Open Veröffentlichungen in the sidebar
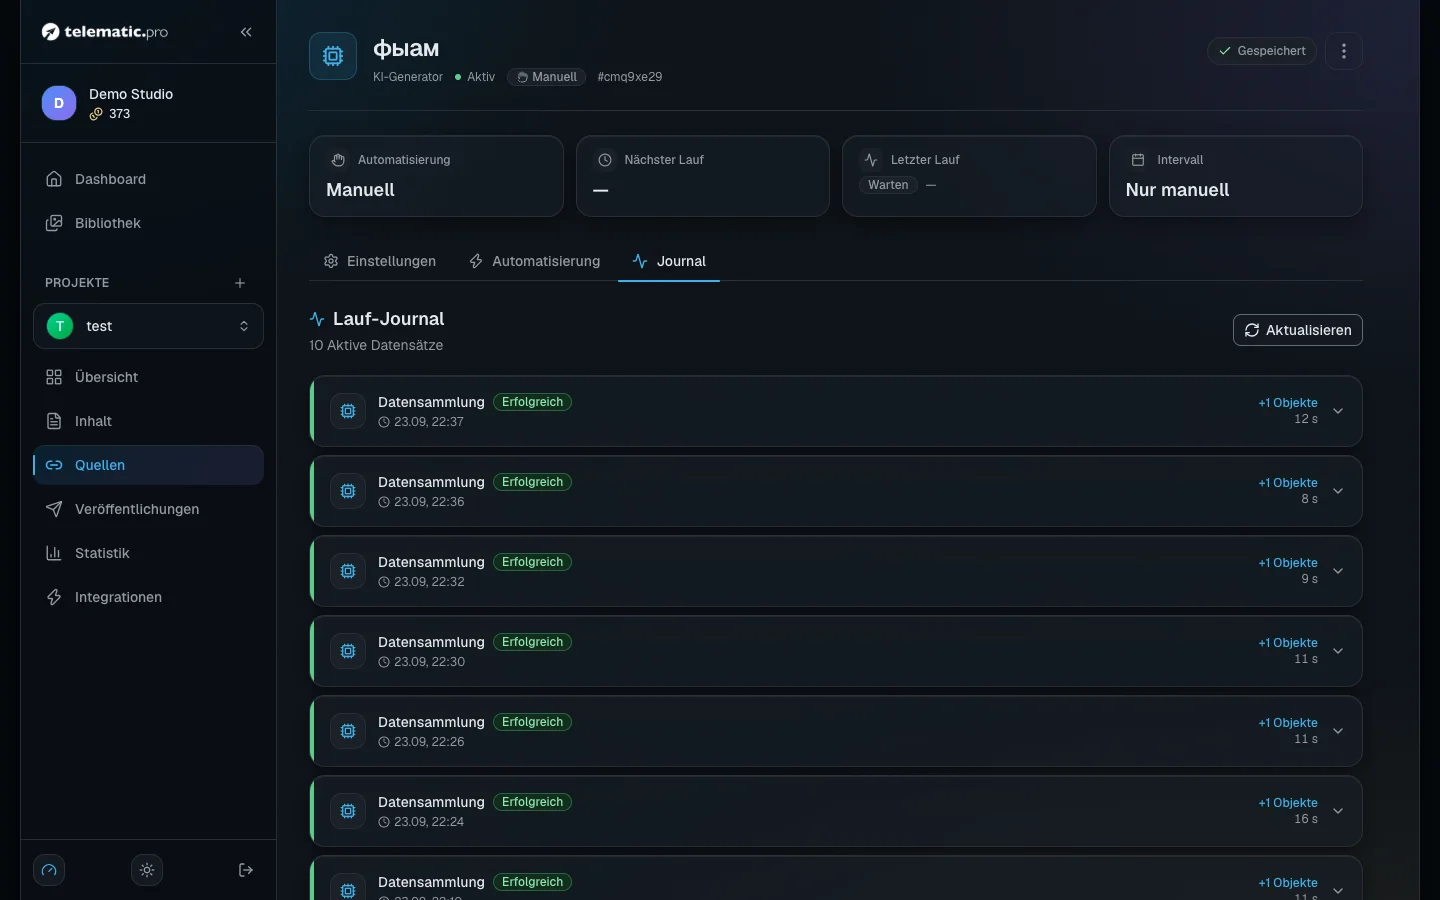Image resolution: width=1440 pixels, height=900 pixels. point(148,509)
